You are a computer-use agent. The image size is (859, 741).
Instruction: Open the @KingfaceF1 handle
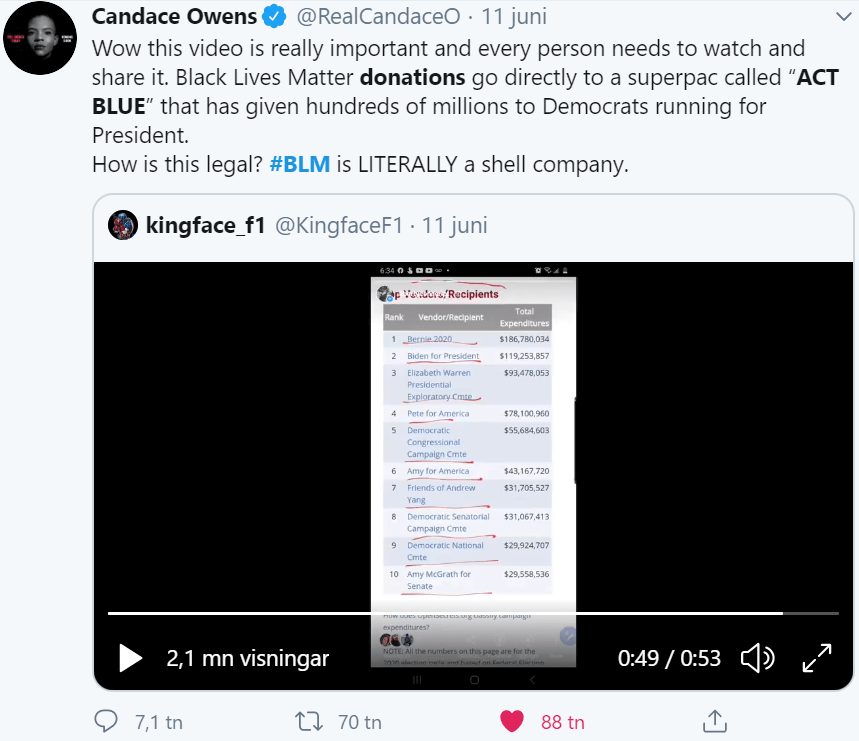[339, 225]
